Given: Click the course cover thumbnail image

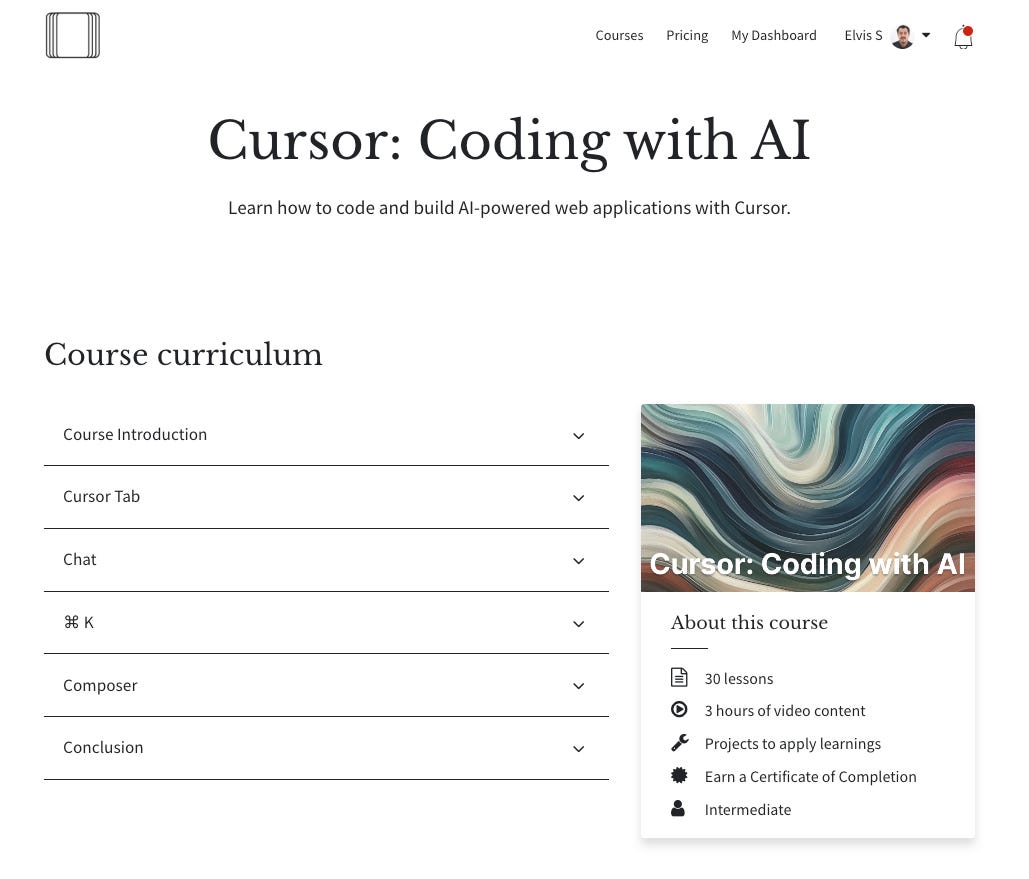Looking at the screenshot, I should [x=807, y=498].
